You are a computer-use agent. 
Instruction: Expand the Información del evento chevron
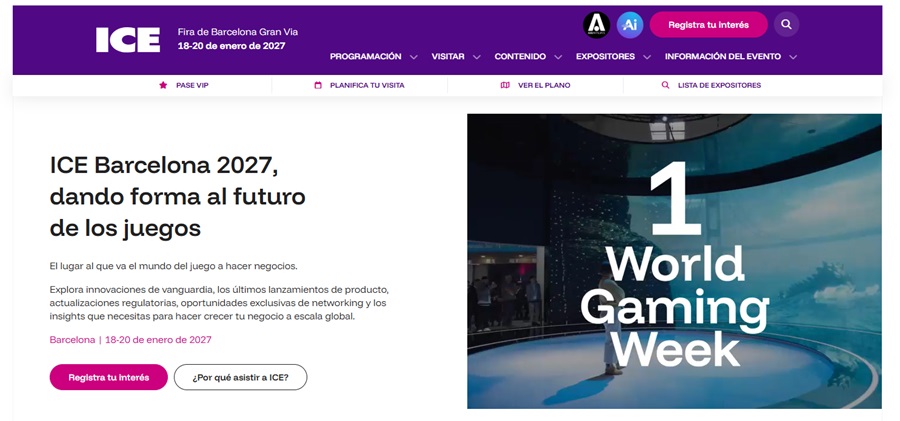[792, 57]
